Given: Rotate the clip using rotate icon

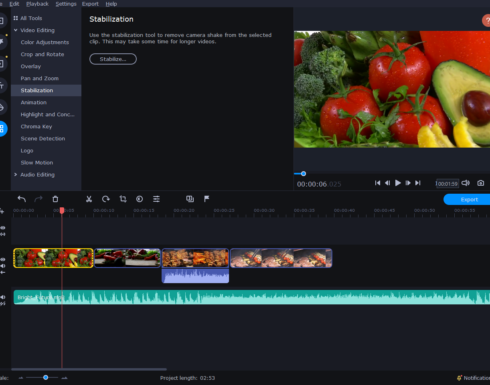Looking at the screenshot, I should [x=106, y=199].
